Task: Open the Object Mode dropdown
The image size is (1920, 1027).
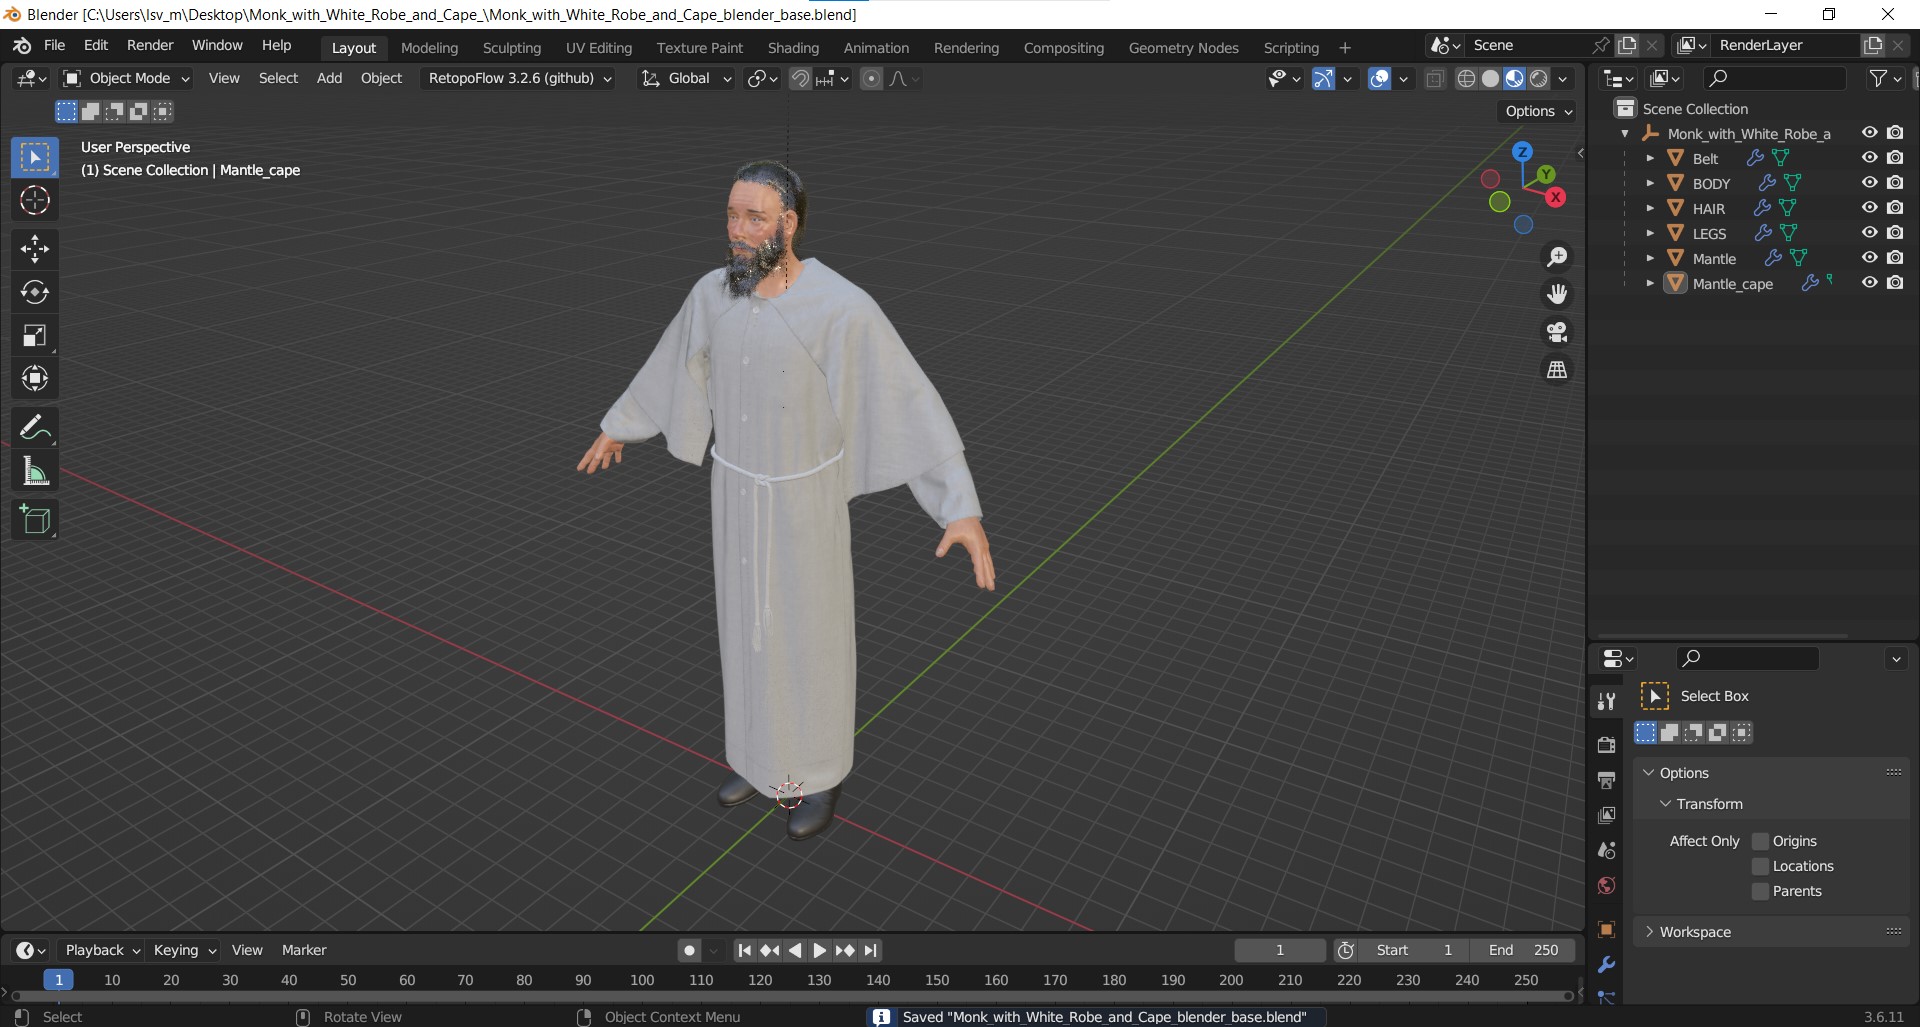Action: 127,78
